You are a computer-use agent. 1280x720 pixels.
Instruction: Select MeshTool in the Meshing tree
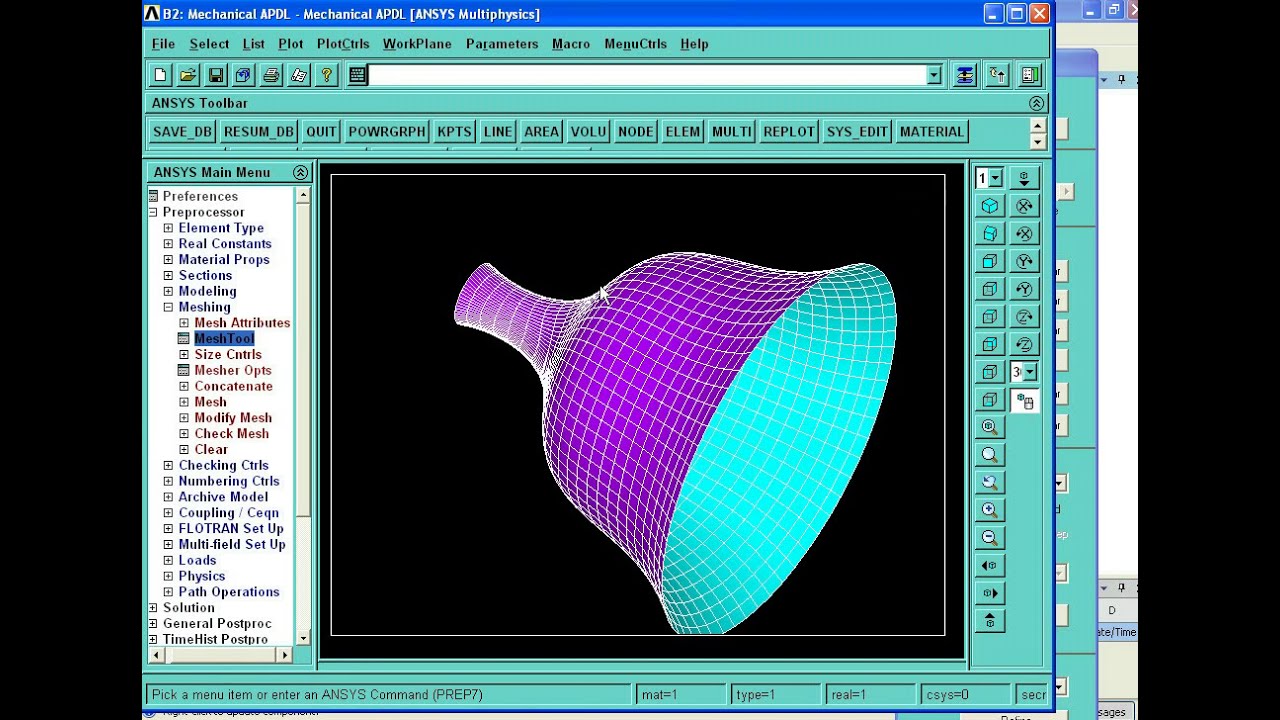[224, 339]
